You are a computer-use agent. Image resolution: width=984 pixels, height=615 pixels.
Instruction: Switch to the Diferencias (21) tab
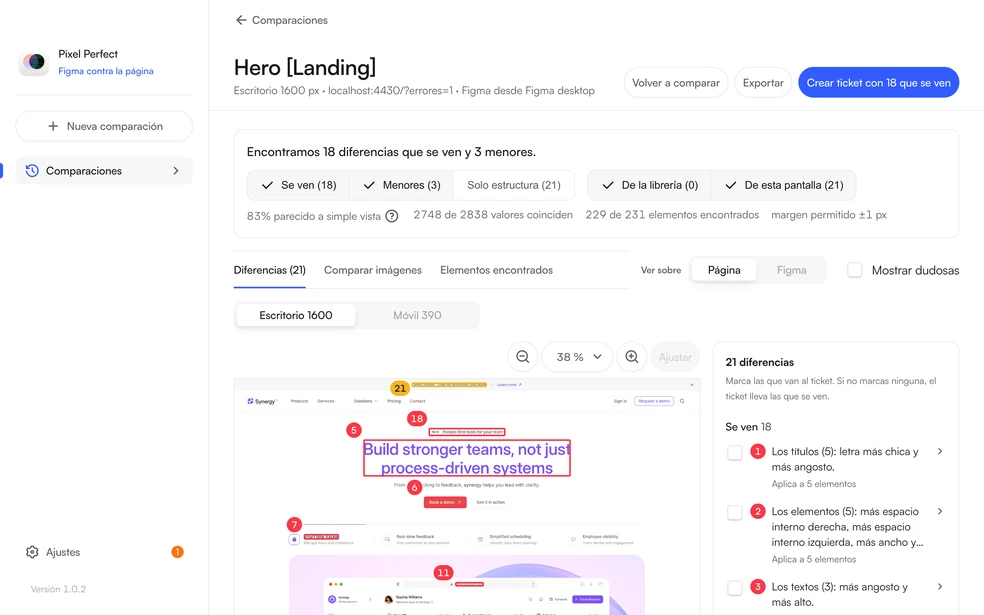point(270,270)
